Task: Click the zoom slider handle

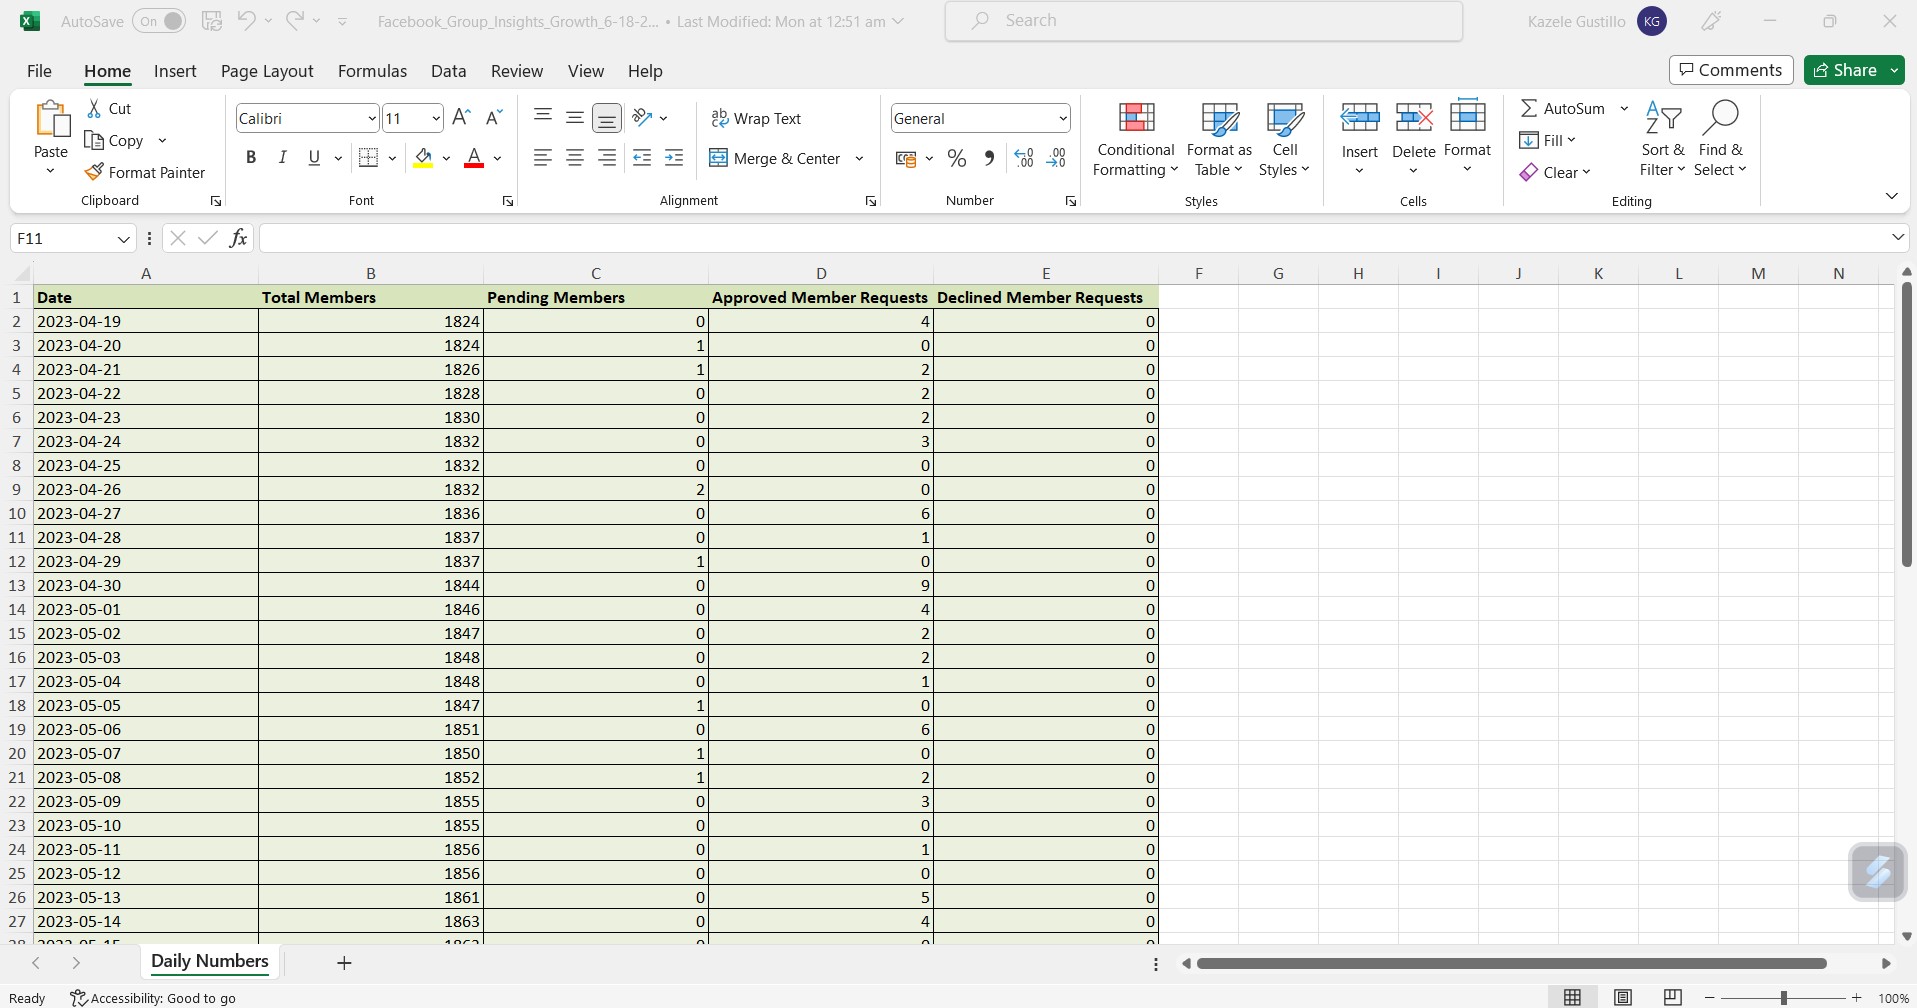Action: click(1783, 998)
